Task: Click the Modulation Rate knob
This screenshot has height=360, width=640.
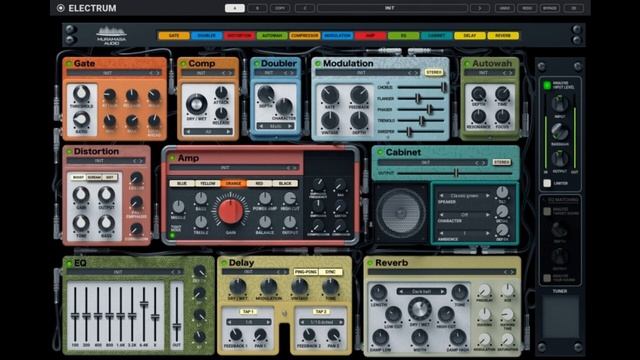Action: [329, 95]
